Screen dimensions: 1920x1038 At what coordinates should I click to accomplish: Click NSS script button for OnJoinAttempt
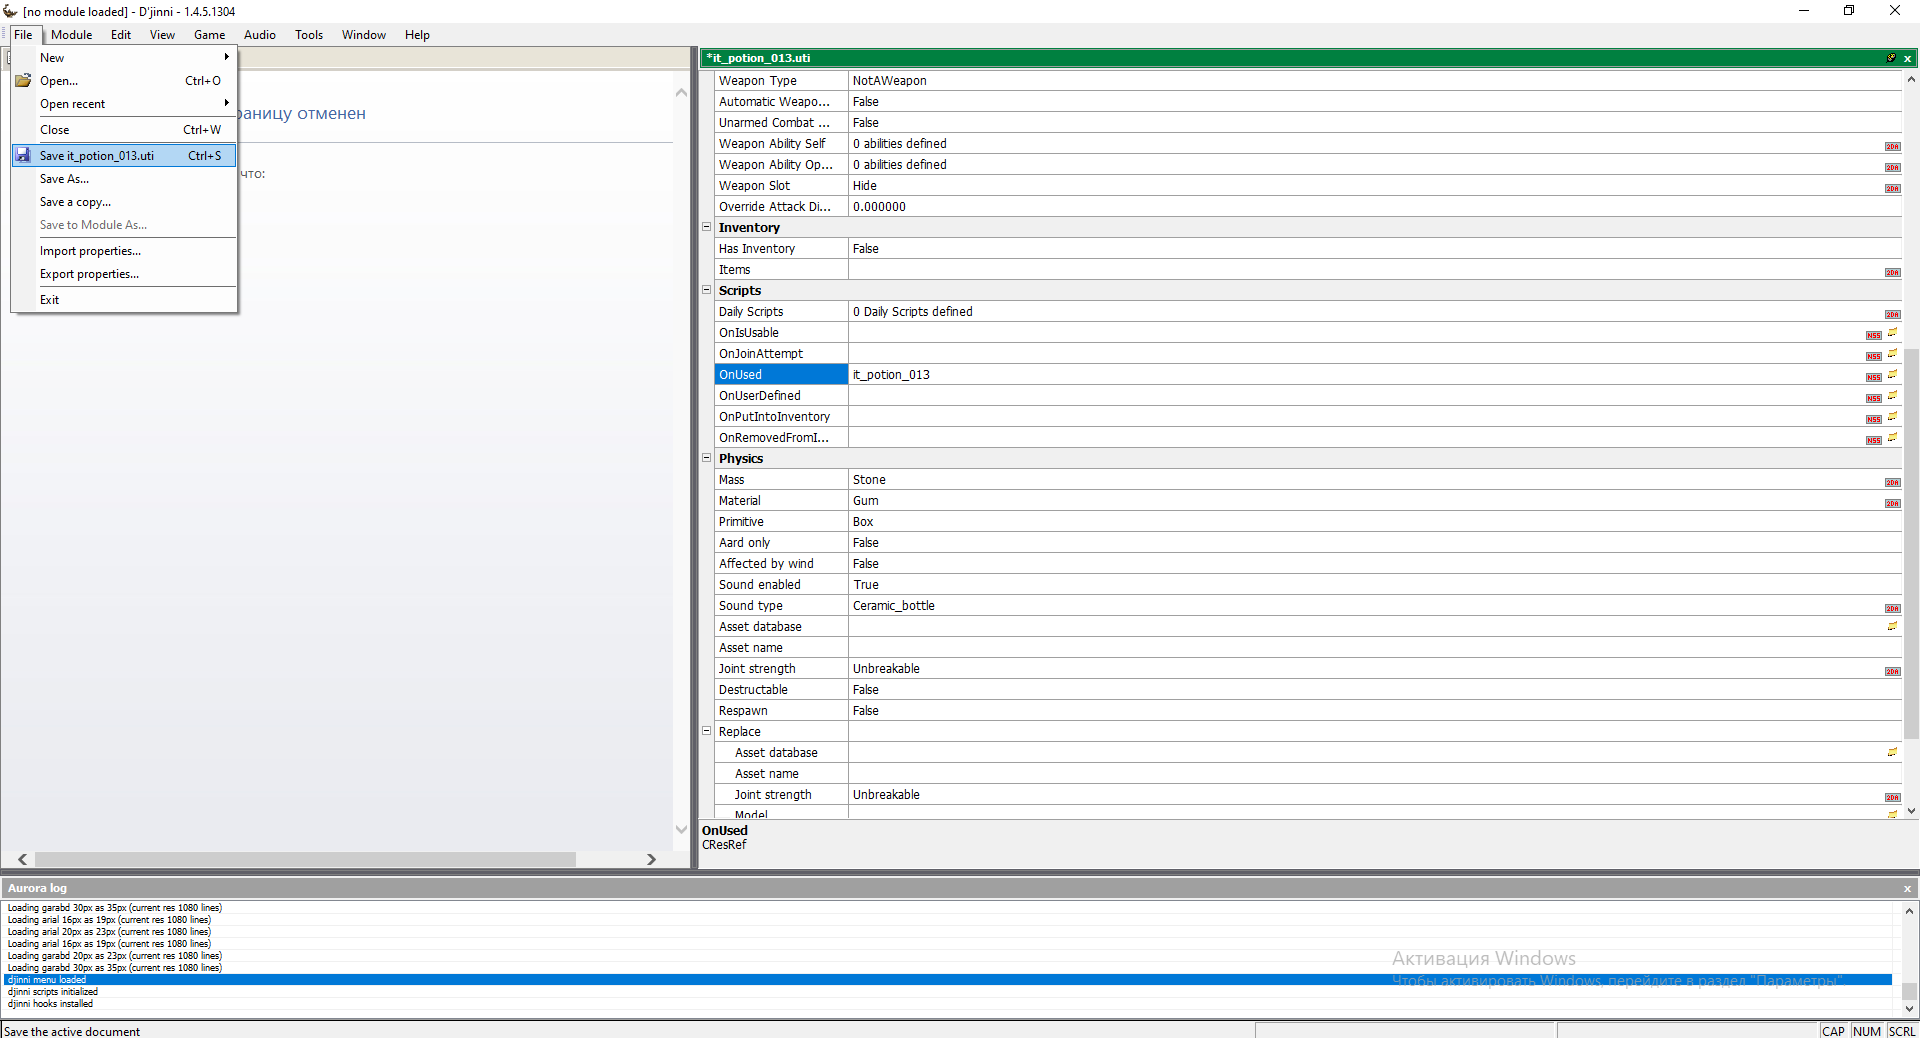(1873, 356)
